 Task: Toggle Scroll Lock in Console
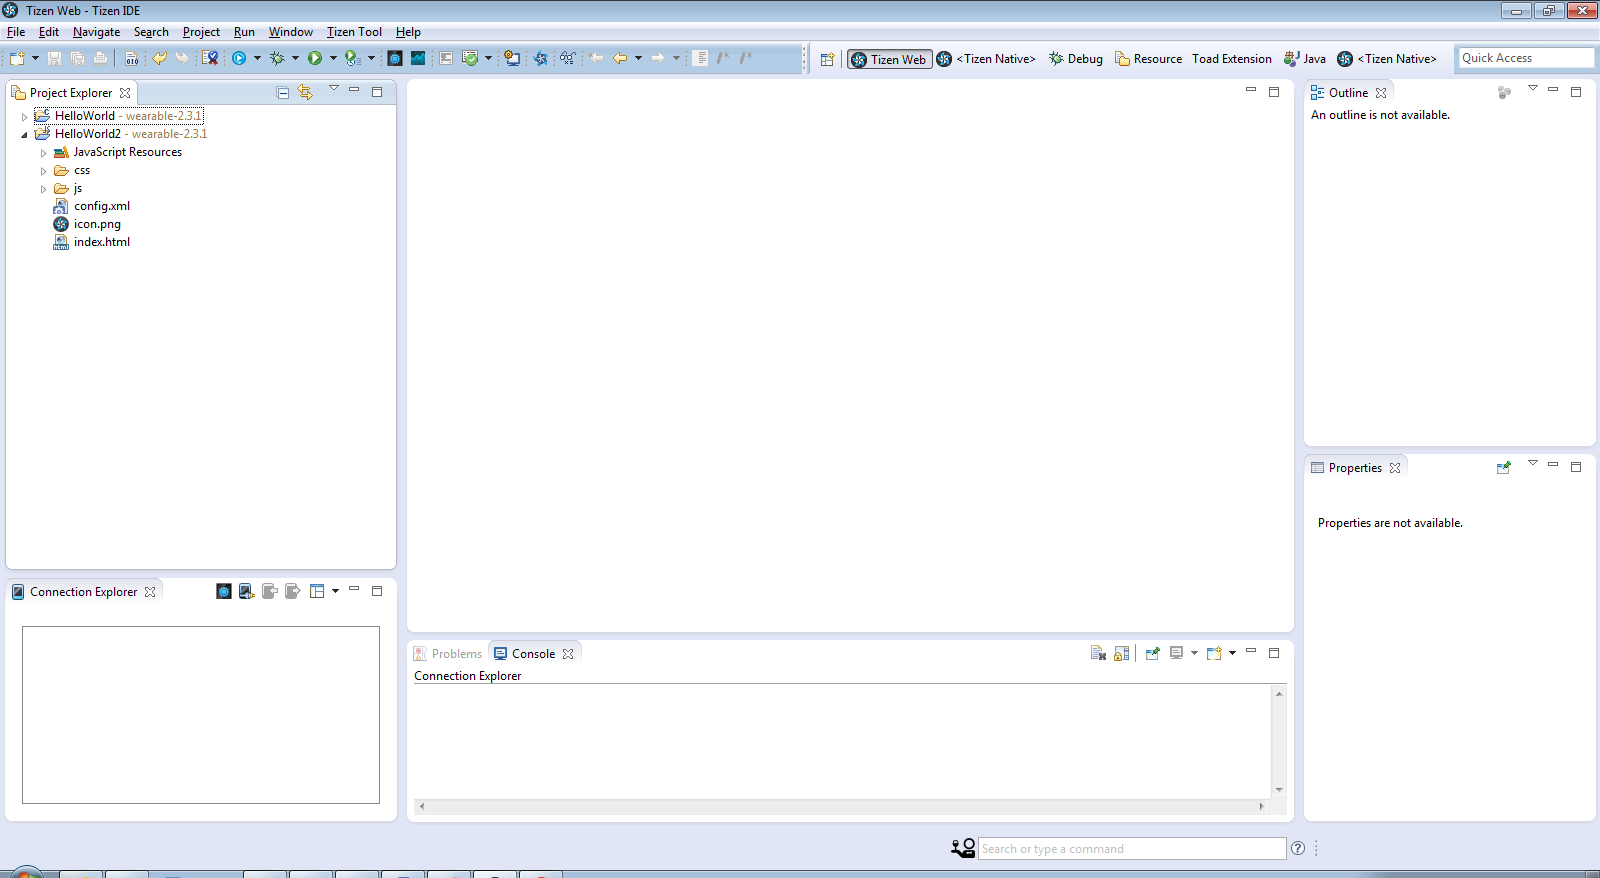[x=1122, y=653]
